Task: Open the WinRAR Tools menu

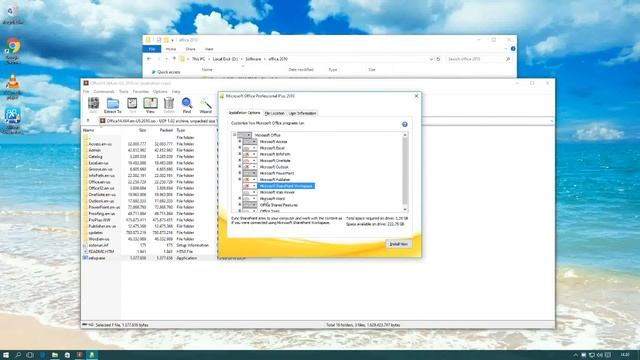Action: (x=124, y=92)
